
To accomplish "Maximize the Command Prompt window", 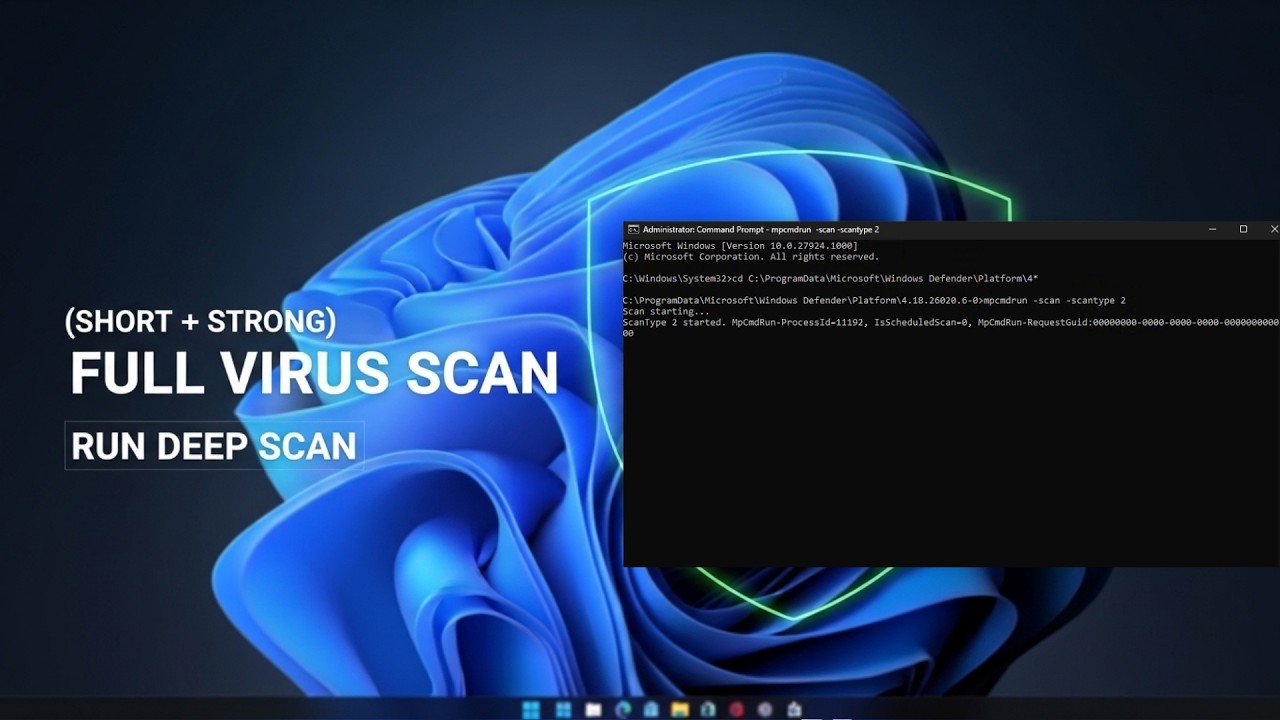I will tap(1243, 229).
